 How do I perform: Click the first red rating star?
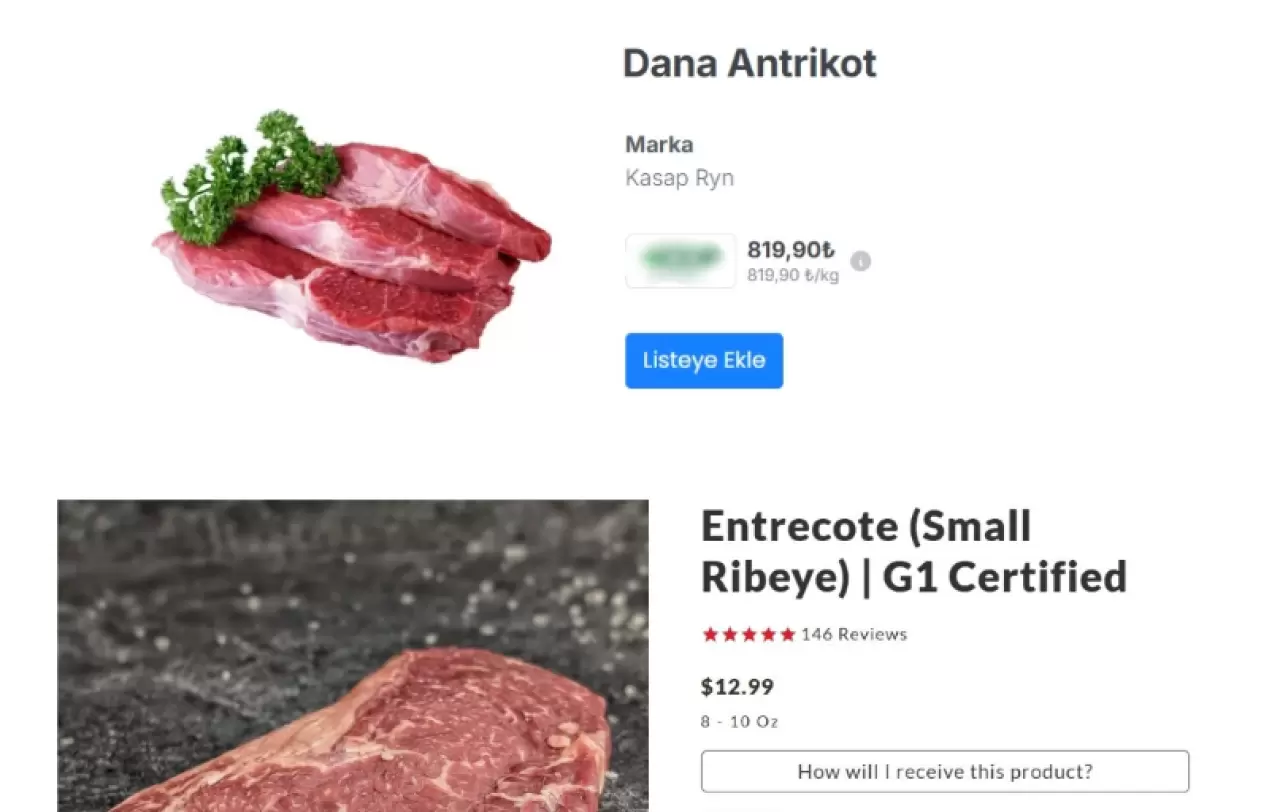click(x=710, y=634)
